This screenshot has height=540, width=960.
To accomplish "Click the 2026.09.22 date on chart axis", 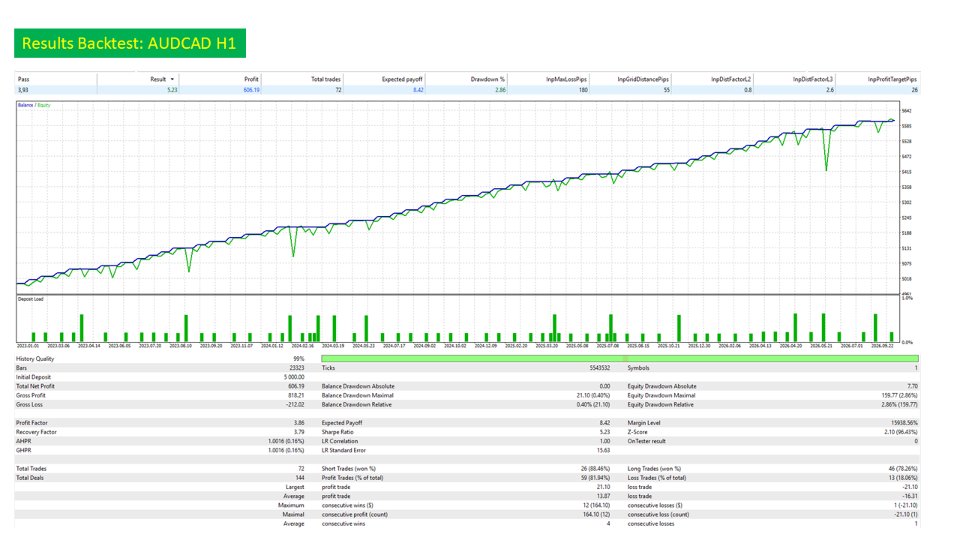I will click(x=883, y=346).
